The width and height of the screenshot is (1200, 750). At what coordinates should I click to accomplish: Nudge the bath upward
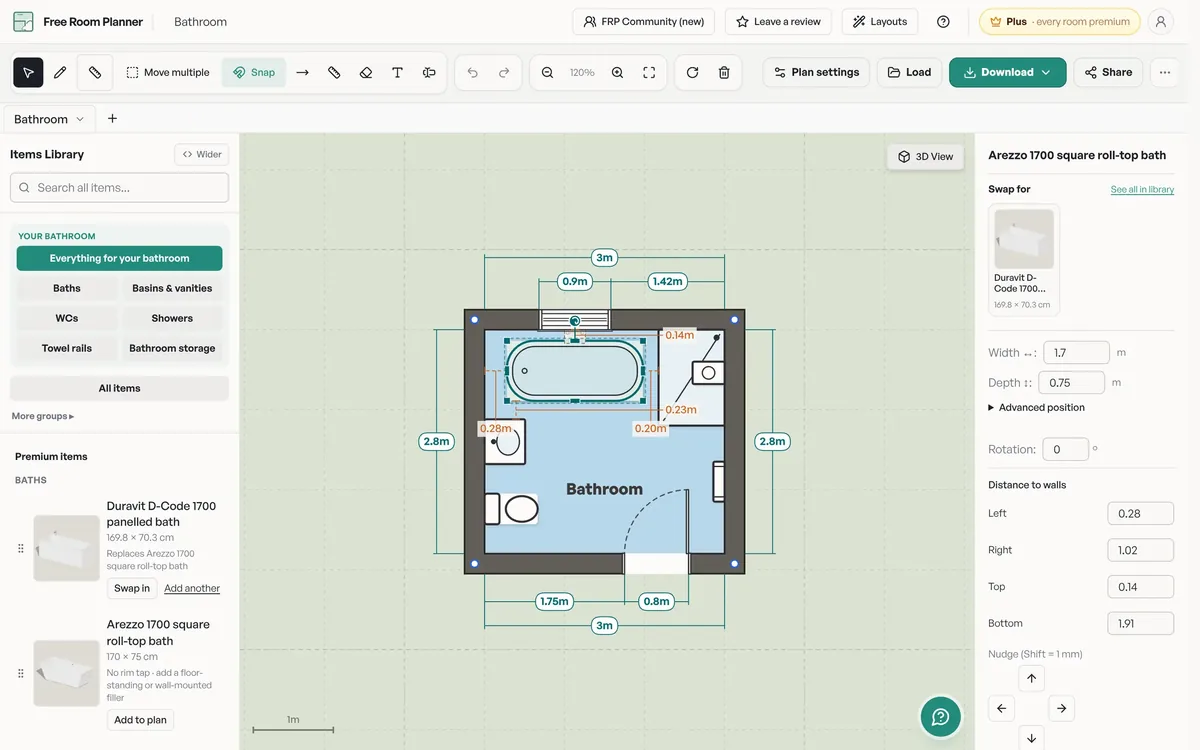click(x=1031, y=678)
